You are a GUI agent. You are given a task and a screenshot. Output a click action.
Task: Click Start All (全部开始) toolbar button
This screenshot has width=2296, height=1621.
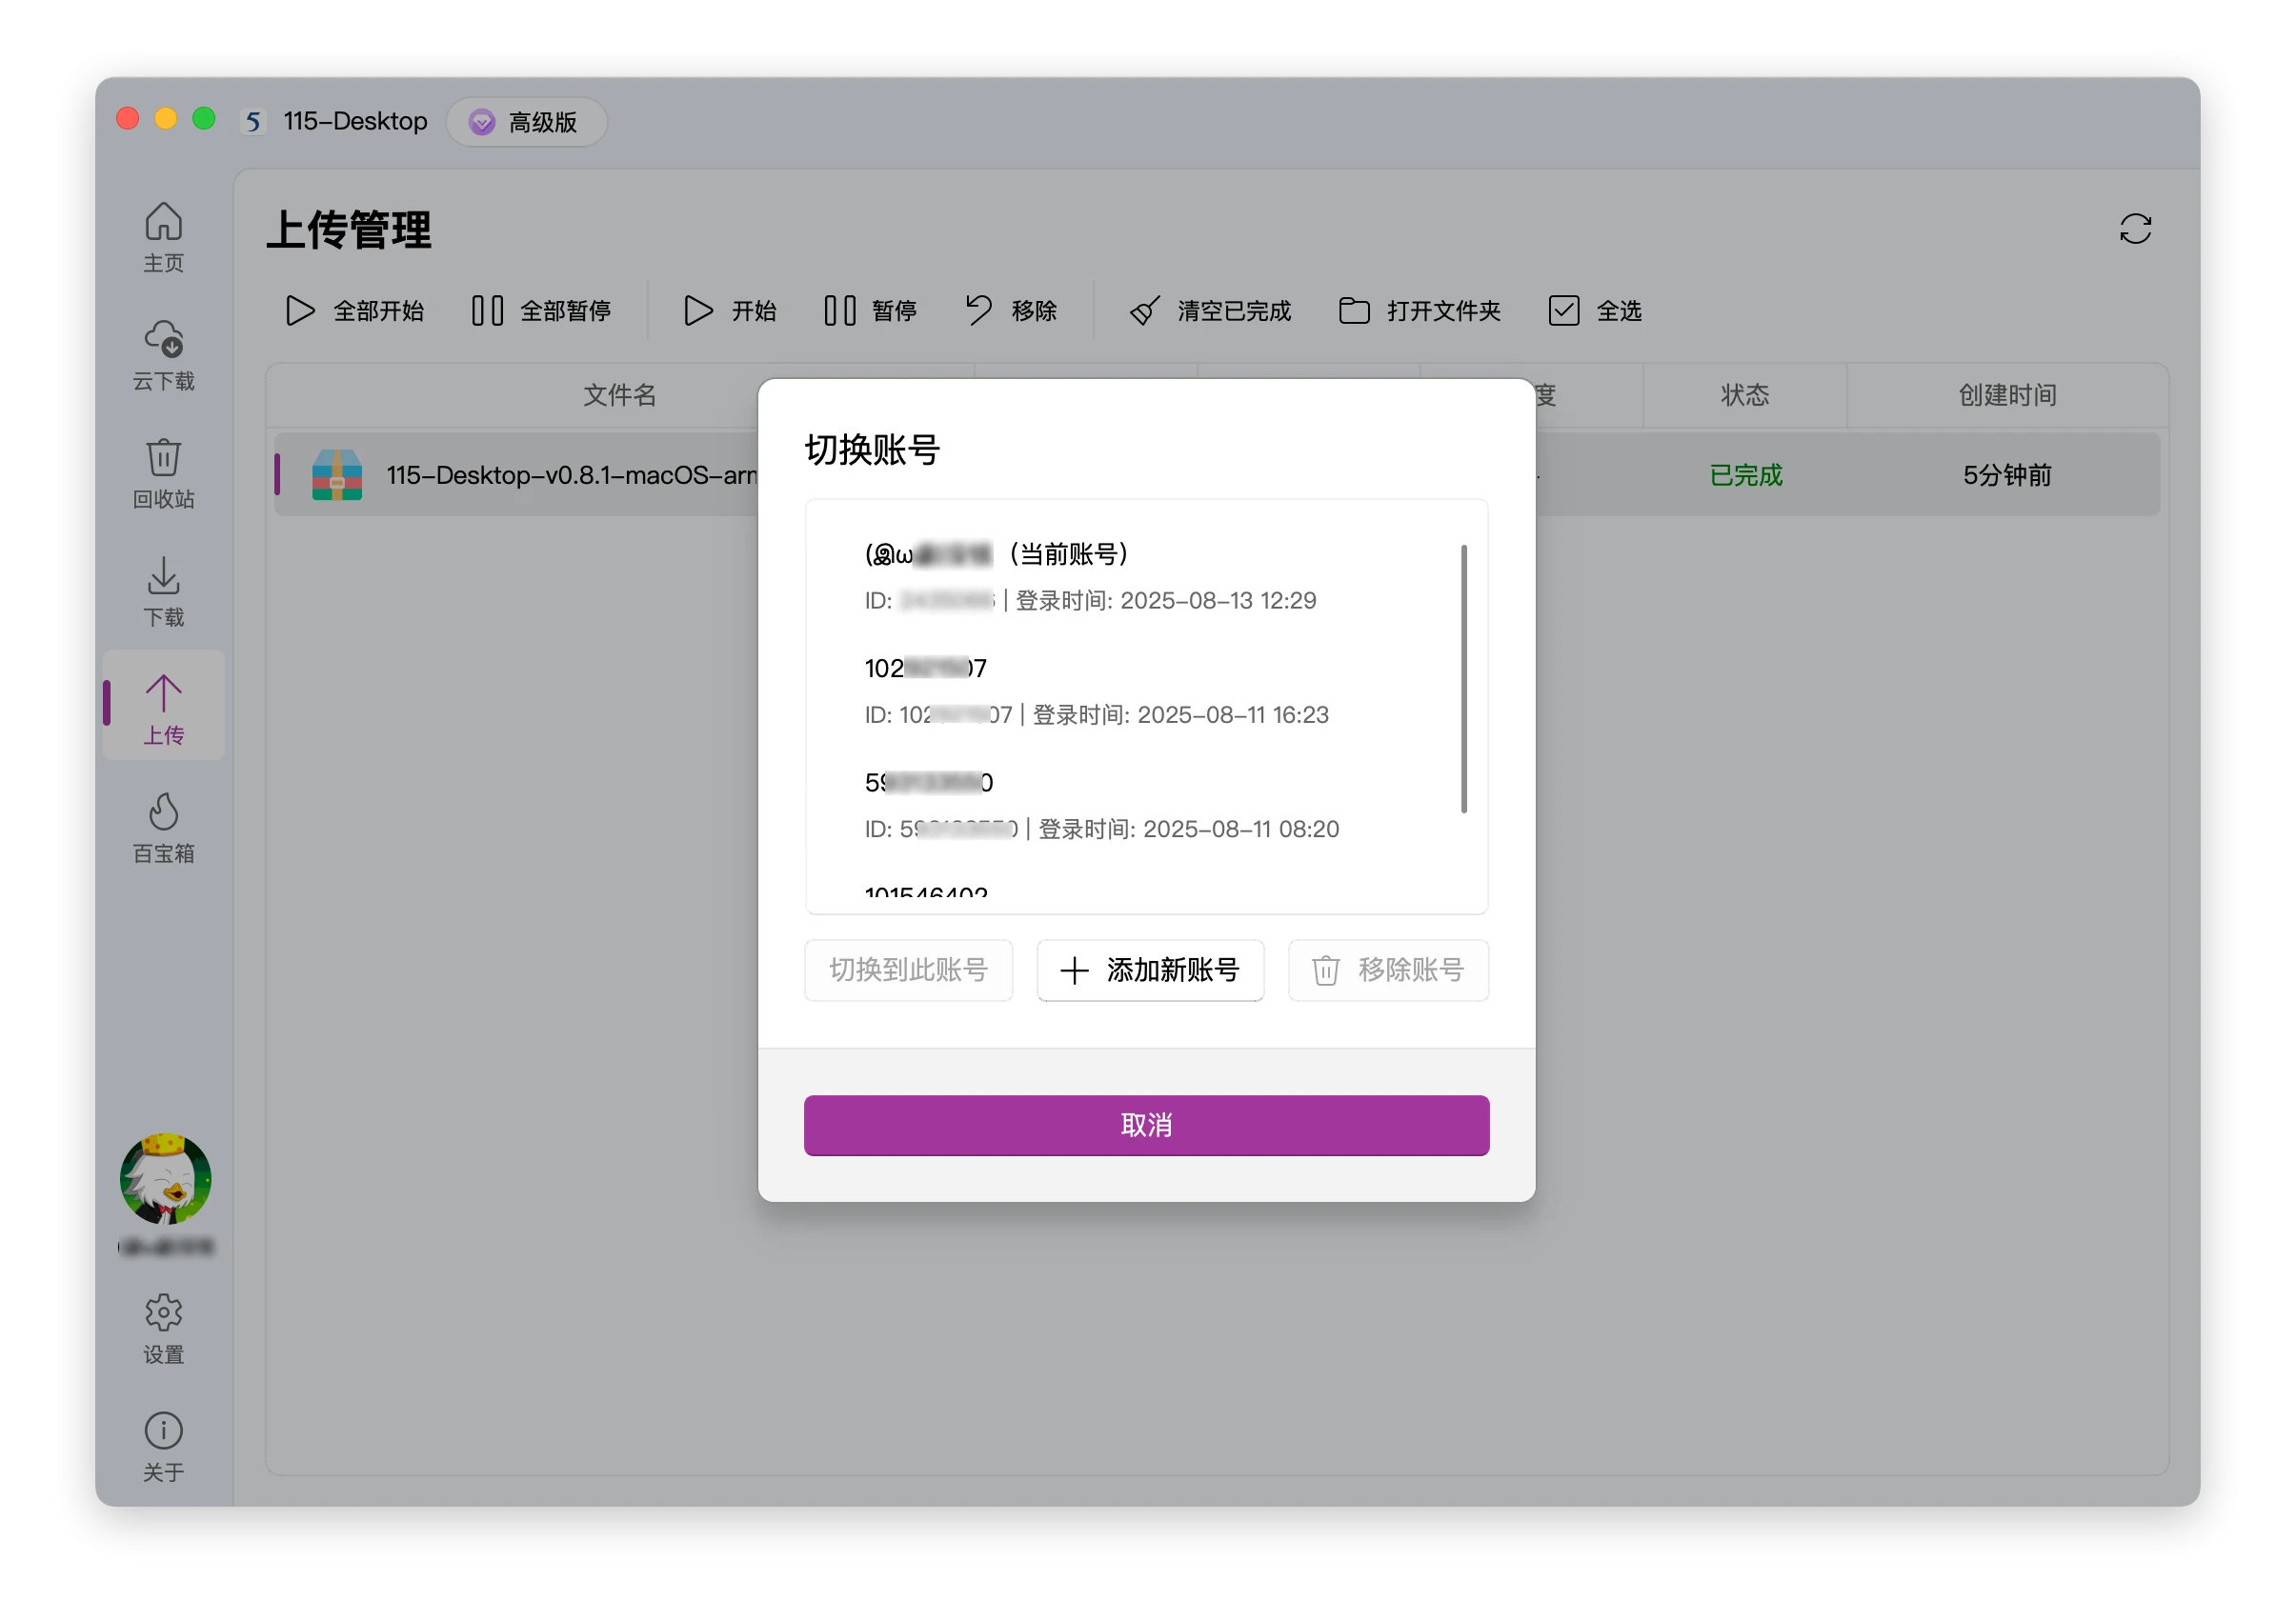click(354, 311)
